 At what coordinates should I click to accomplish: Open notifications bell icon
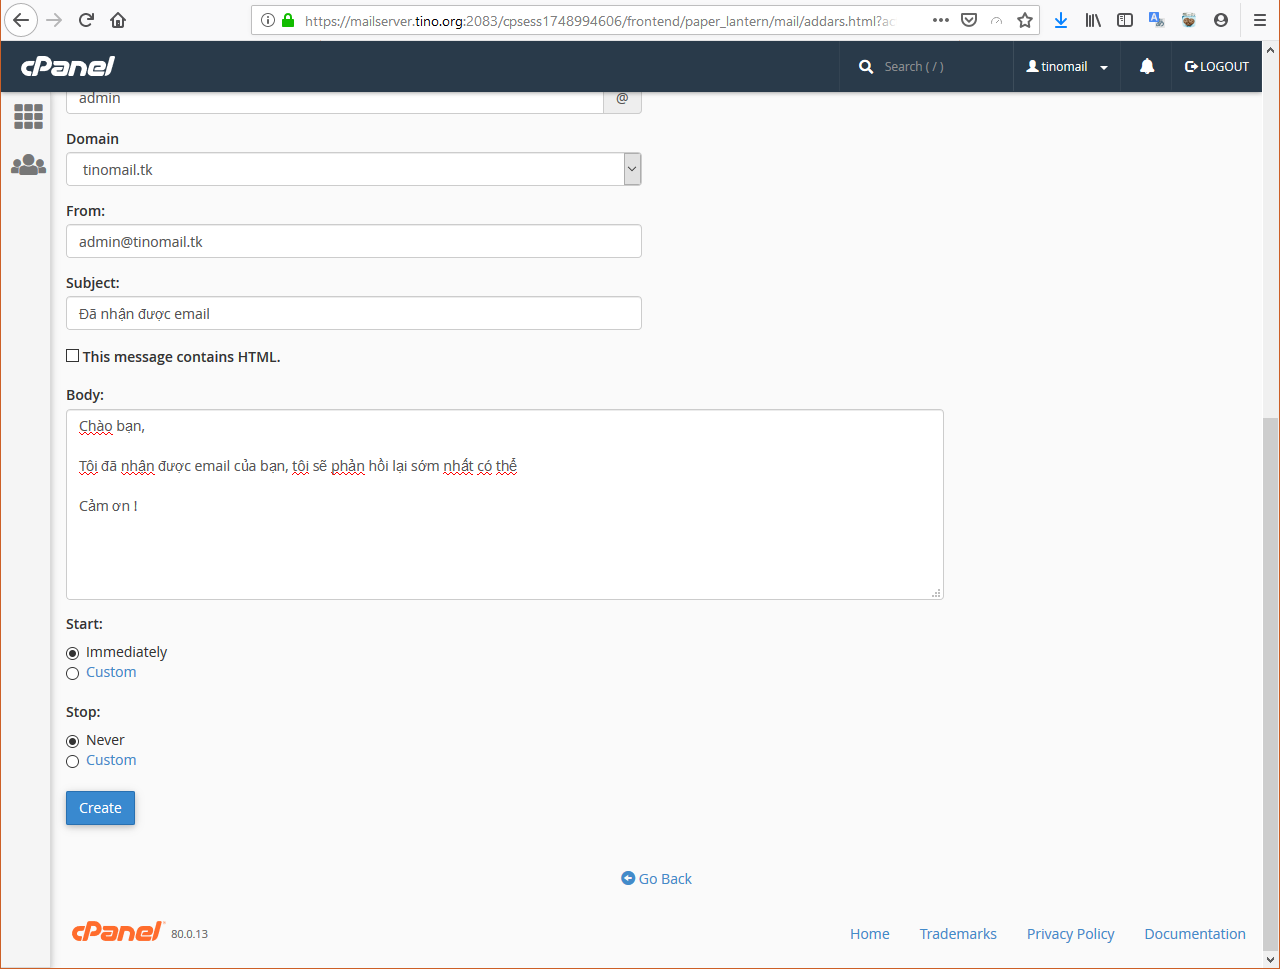tap(1147, 66)
